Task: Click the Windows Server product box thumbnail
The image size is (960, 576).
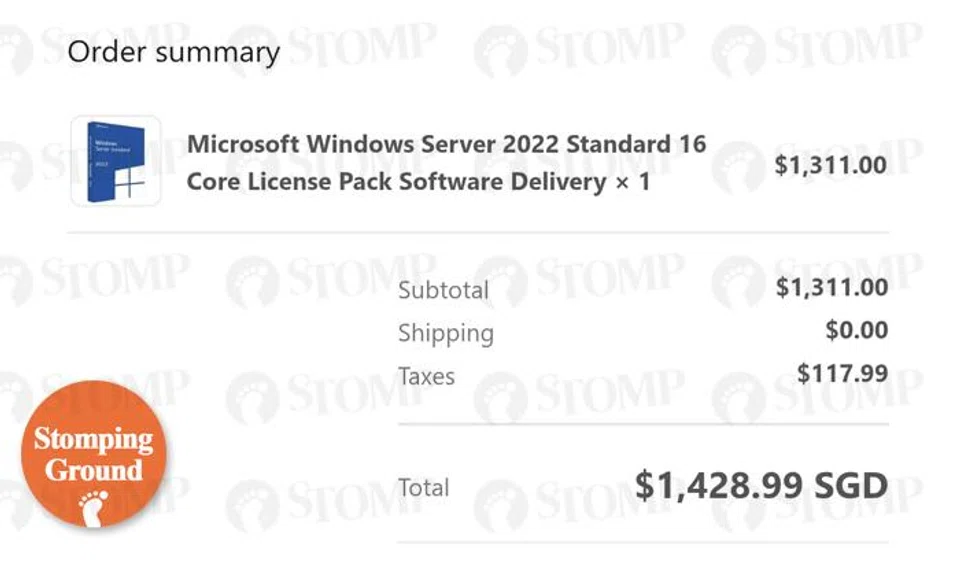Action: (115, 161)
